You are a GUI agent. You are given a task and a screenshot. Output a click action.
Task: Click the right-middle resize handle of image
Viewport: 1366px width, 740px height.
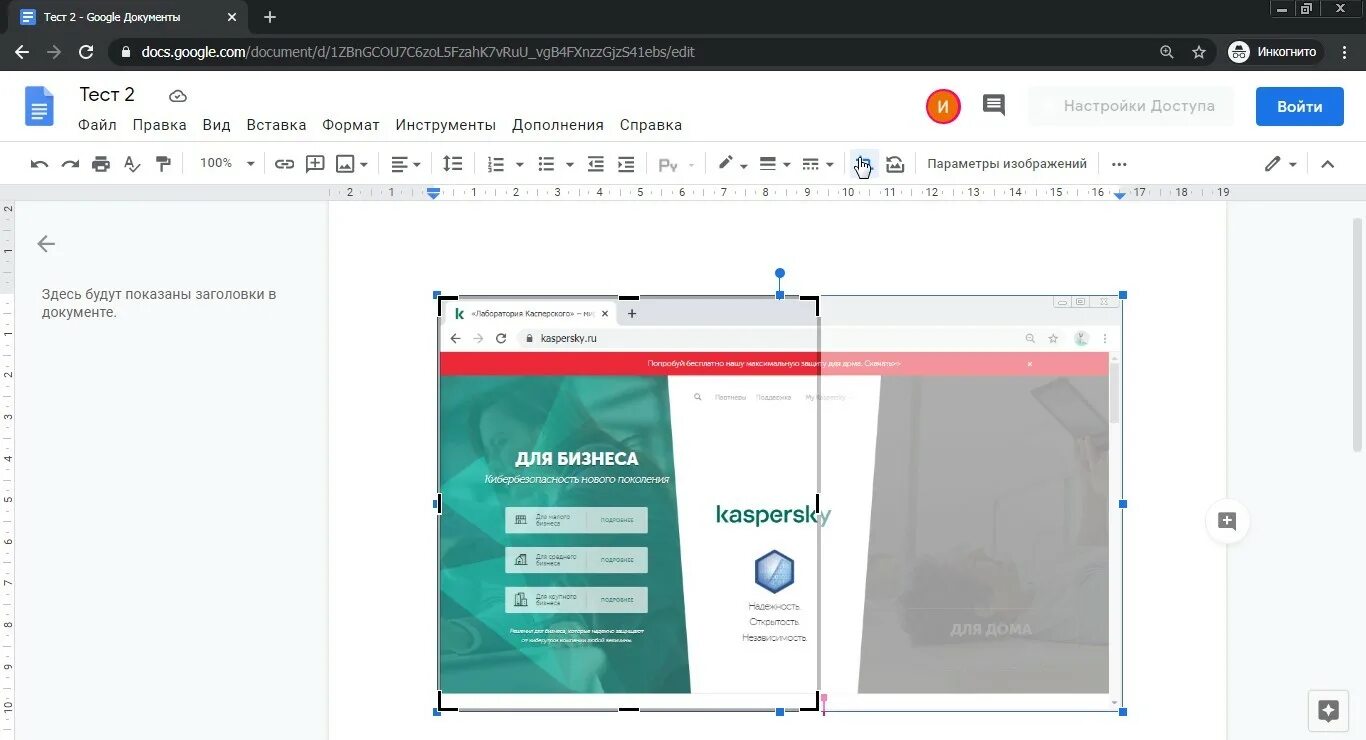(x=1123, y=504)
